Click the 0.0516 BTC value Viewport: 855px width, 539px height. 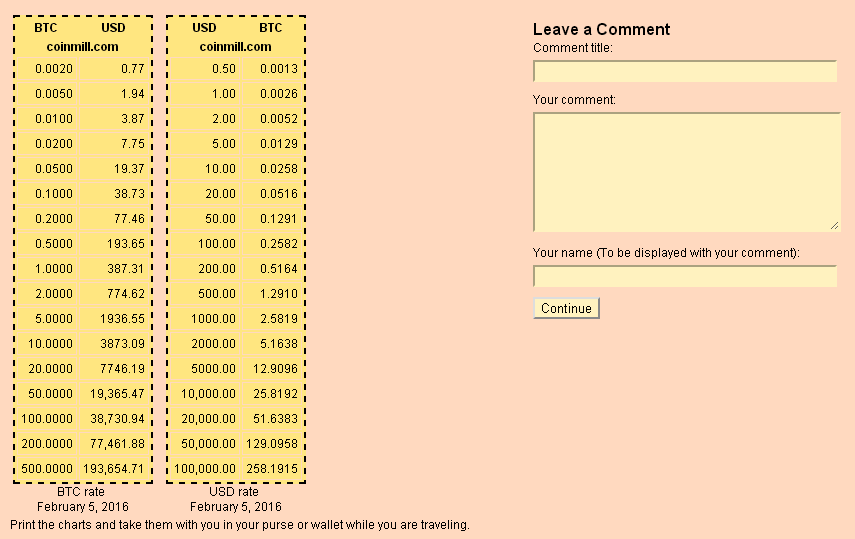[x=279, y=194]
